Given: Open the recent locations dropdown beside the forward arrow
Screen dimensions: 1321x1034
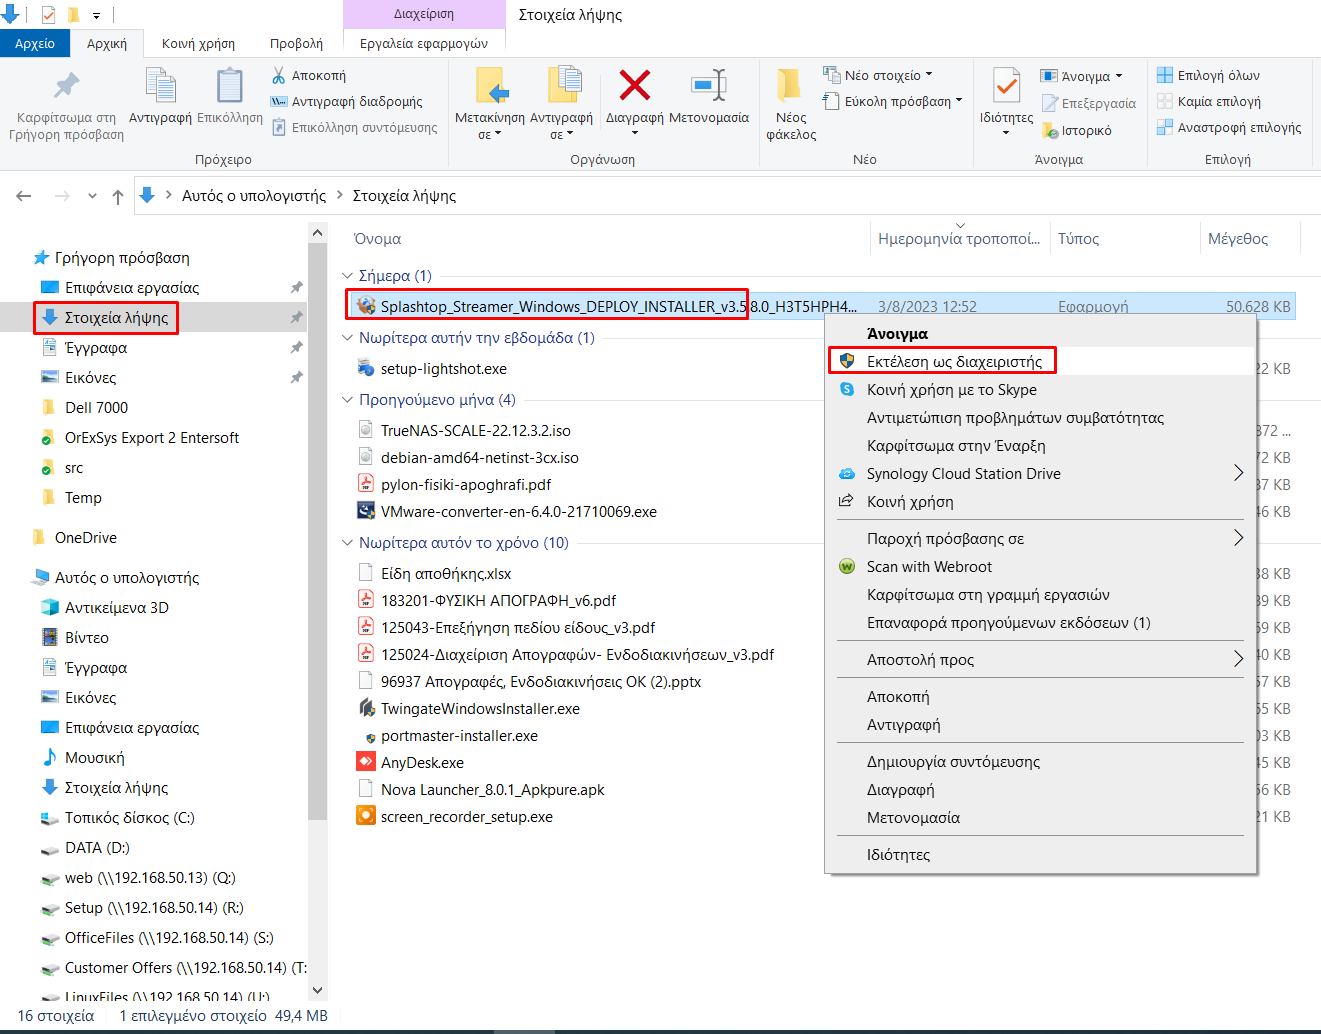Looking at the screenshot, I should point(92,196).
